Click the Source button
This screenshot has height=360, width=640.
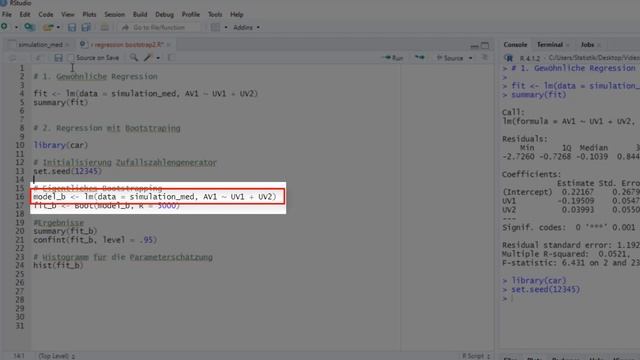point(450,58)
